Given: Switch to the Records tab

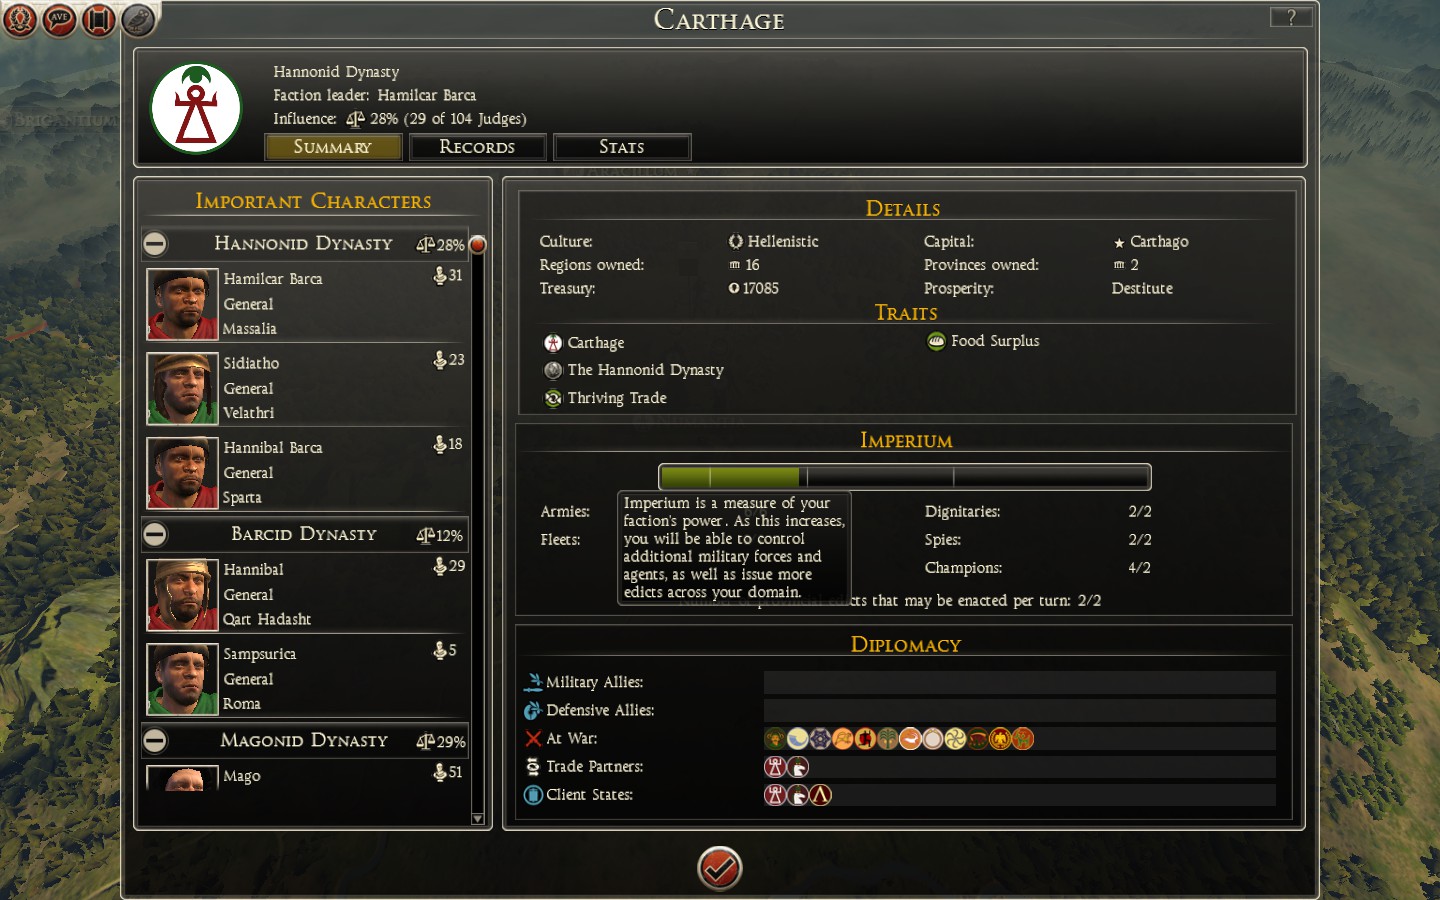Looking at the screenshot, I should pyautogui.click(x=477, y=147).
